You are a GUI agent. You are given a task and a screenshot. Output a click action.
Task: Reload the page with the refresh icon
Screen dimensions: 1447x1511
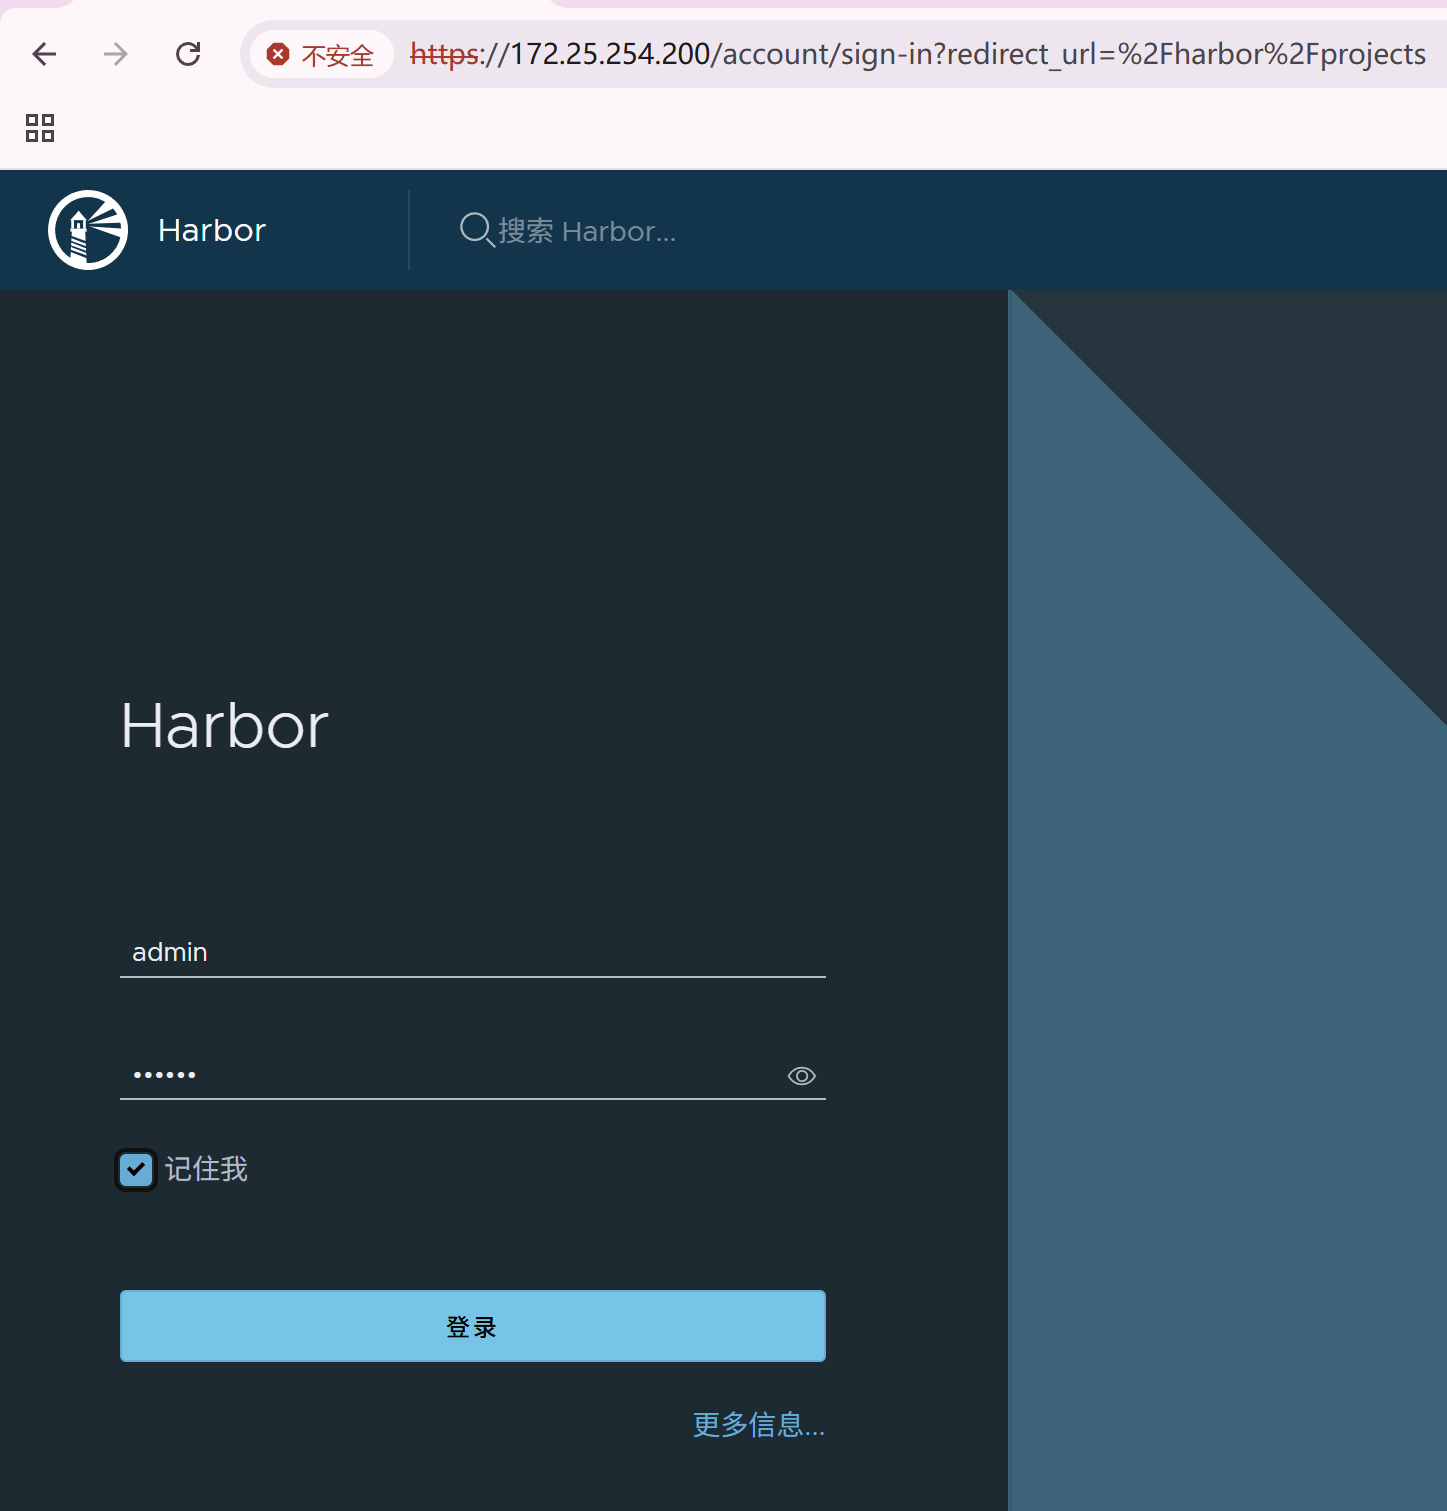[x=188, y=54]
